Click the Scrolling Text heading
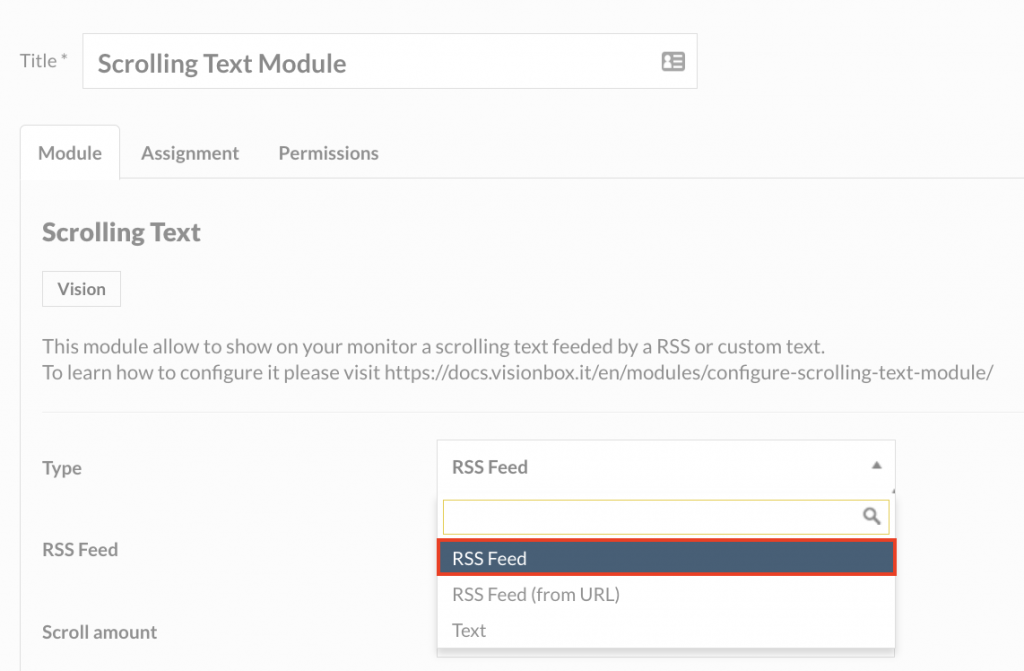Viewport: 1024px width, 671px height. [x=121, y=233]
